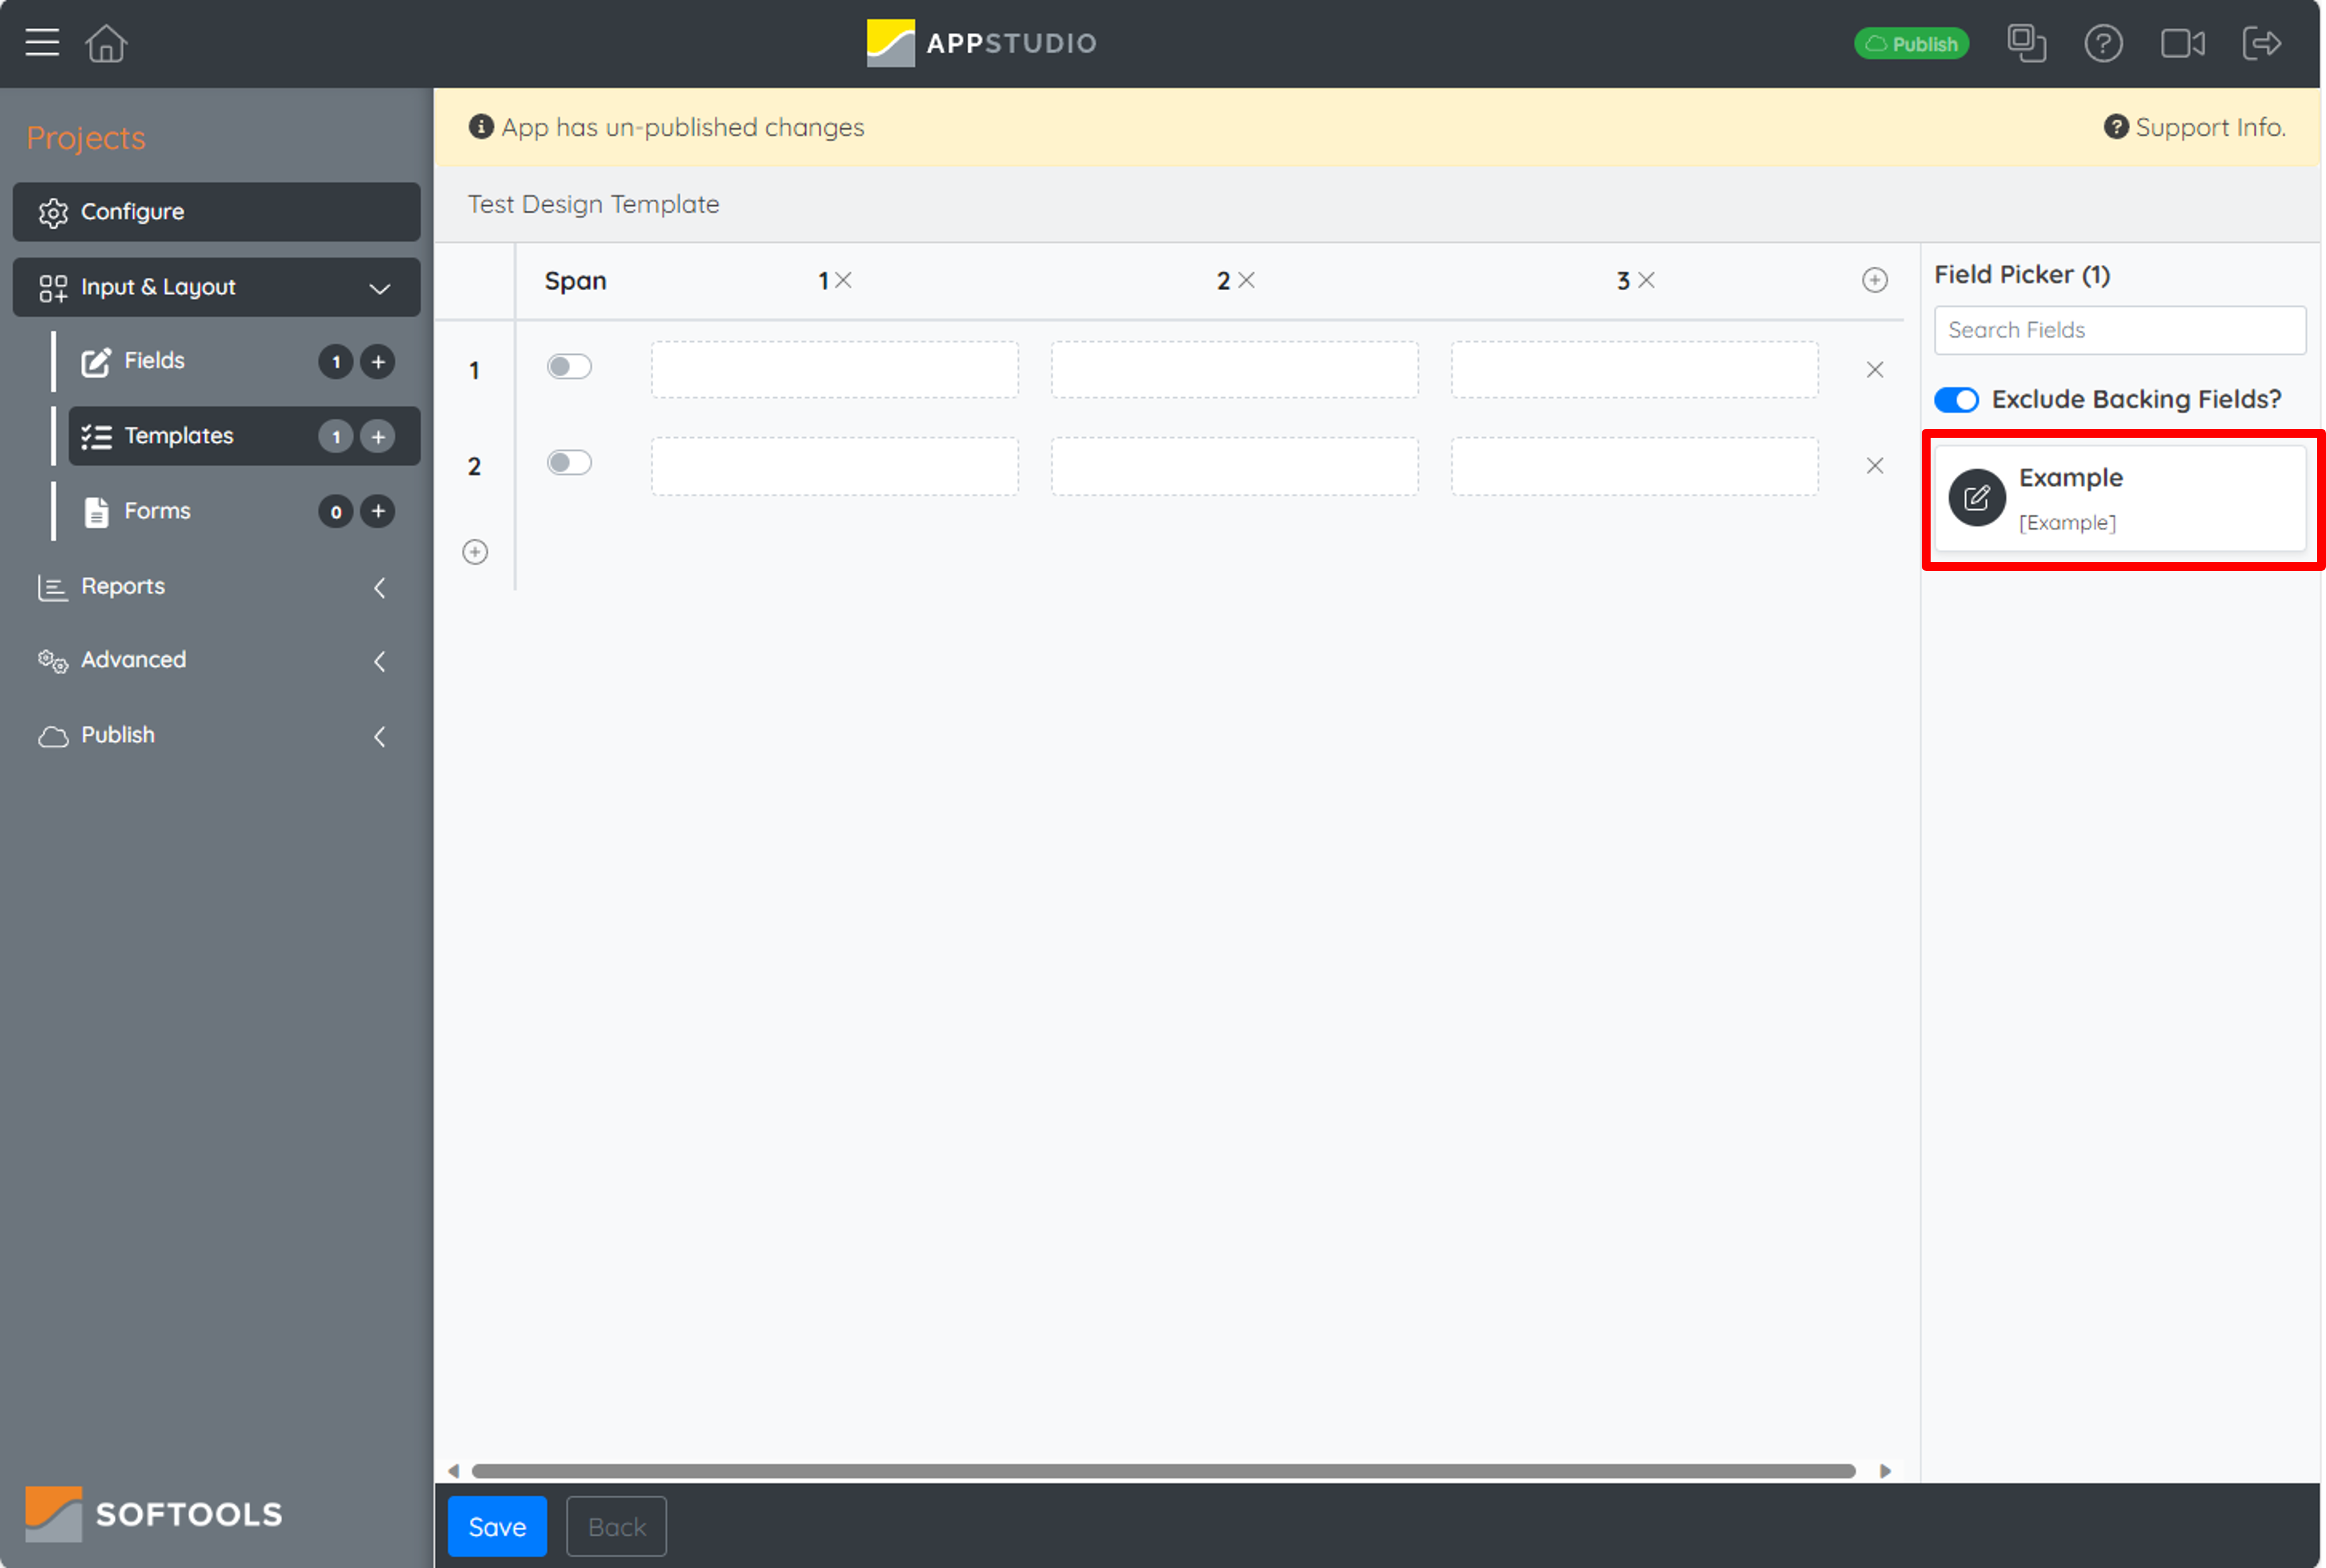Select row 1 column 2 cell
The width and height of the screenshot is (2326, 1568).
[x=1234, y=370]
